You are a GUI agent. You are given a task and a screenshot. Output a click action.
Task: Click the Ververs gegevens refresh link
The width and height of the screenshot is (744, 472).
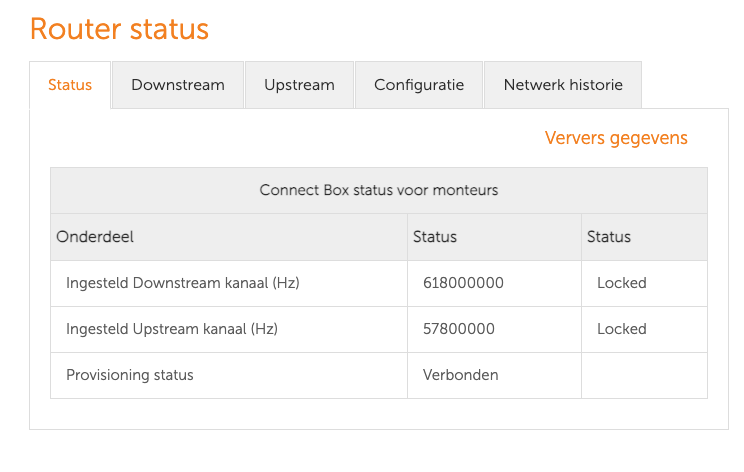(x=616, y=138)
